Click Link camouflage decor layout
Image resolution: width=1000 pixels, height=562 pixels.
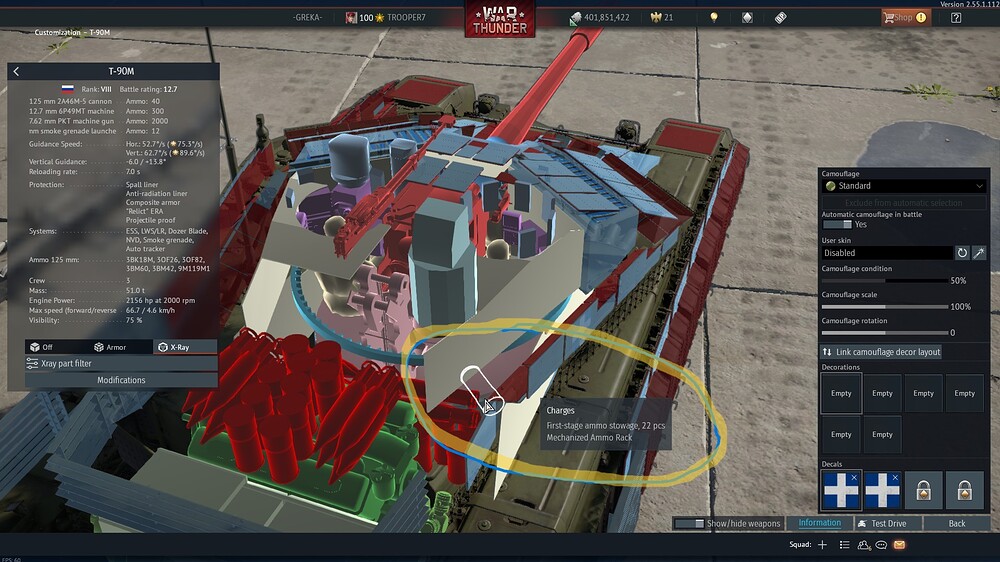[881, 352]
